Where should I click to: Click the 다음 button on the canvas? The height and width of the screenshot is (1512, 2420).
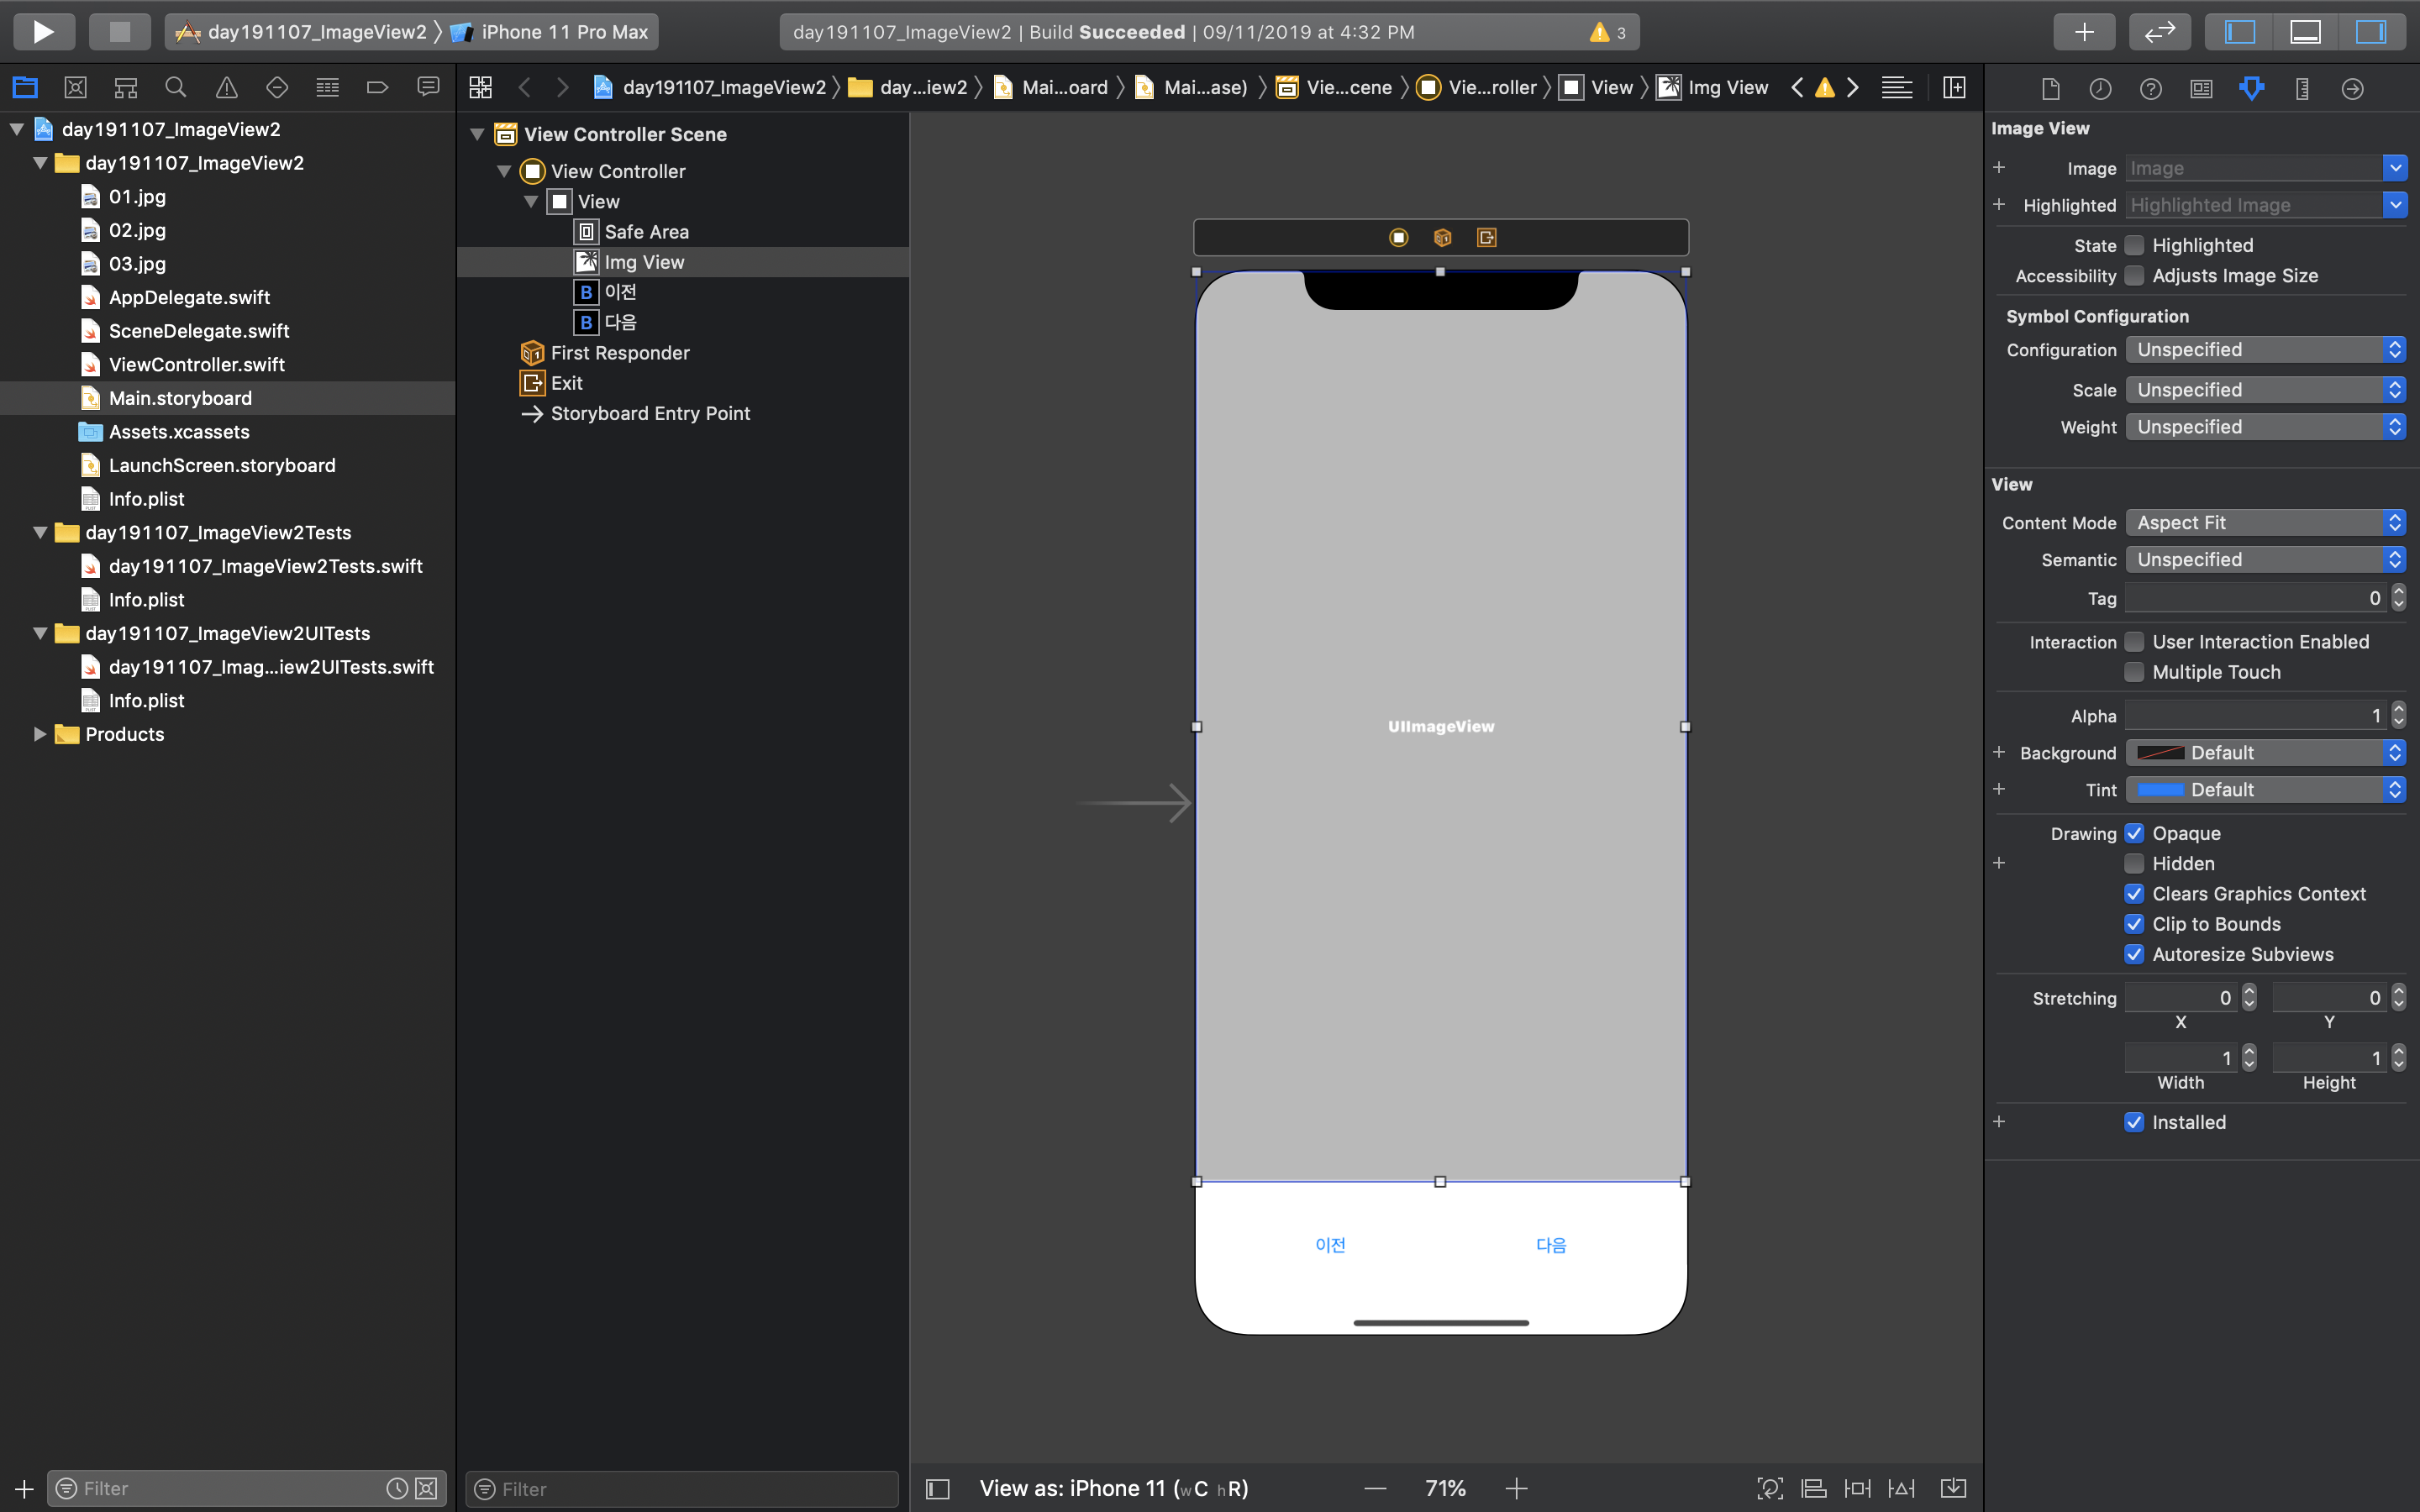1550,1244
